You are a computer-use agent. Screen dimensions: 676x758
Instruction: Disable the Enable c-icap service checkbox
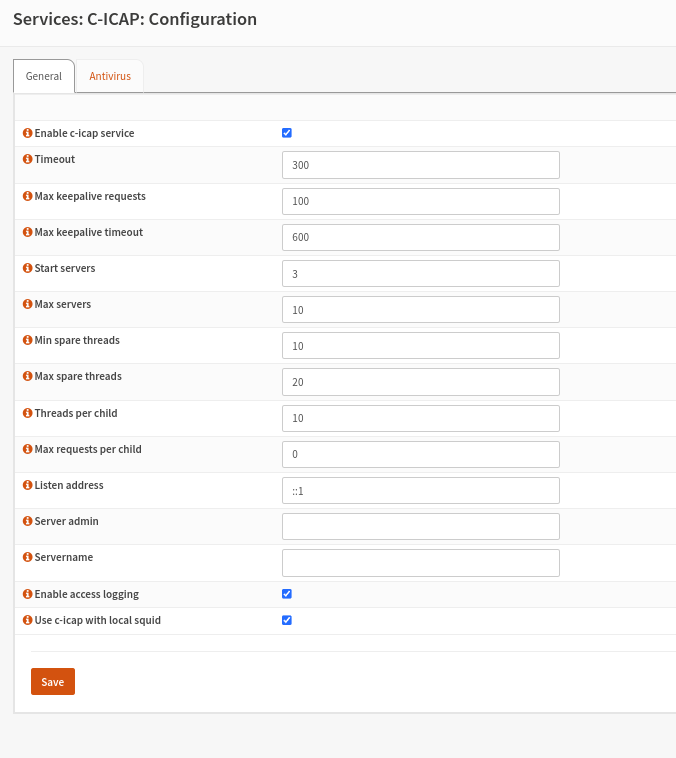click(x=287, y=133)
